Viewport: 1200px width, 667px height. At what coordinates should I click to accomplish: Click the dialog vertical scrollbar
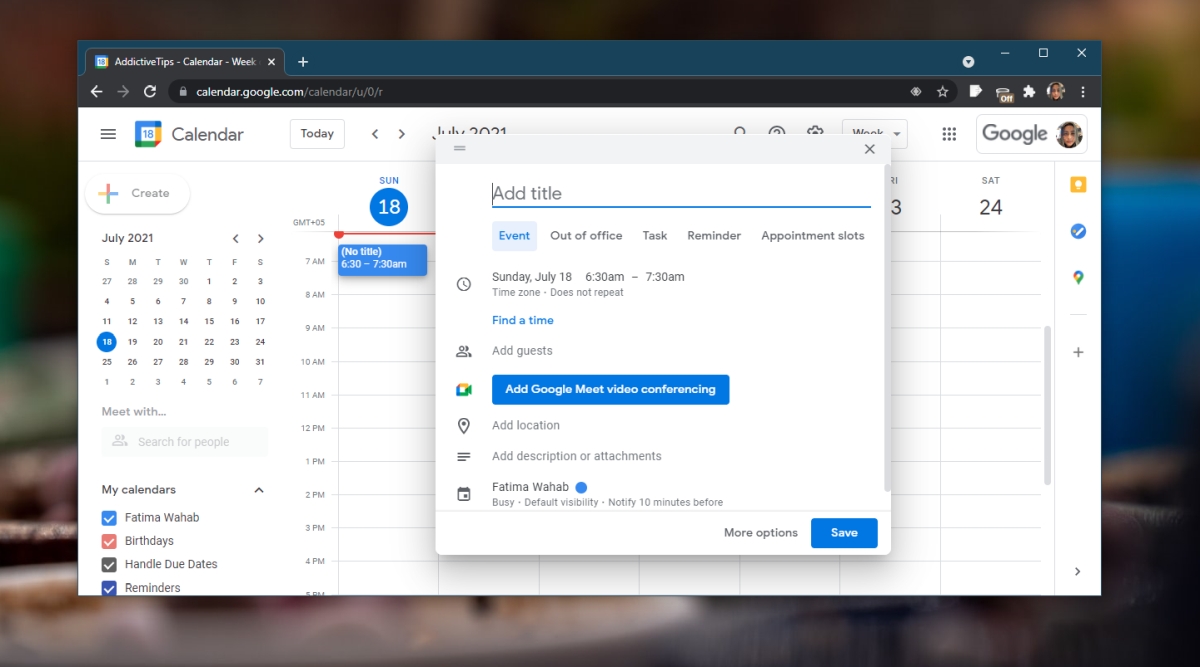(x=886, y=328)
